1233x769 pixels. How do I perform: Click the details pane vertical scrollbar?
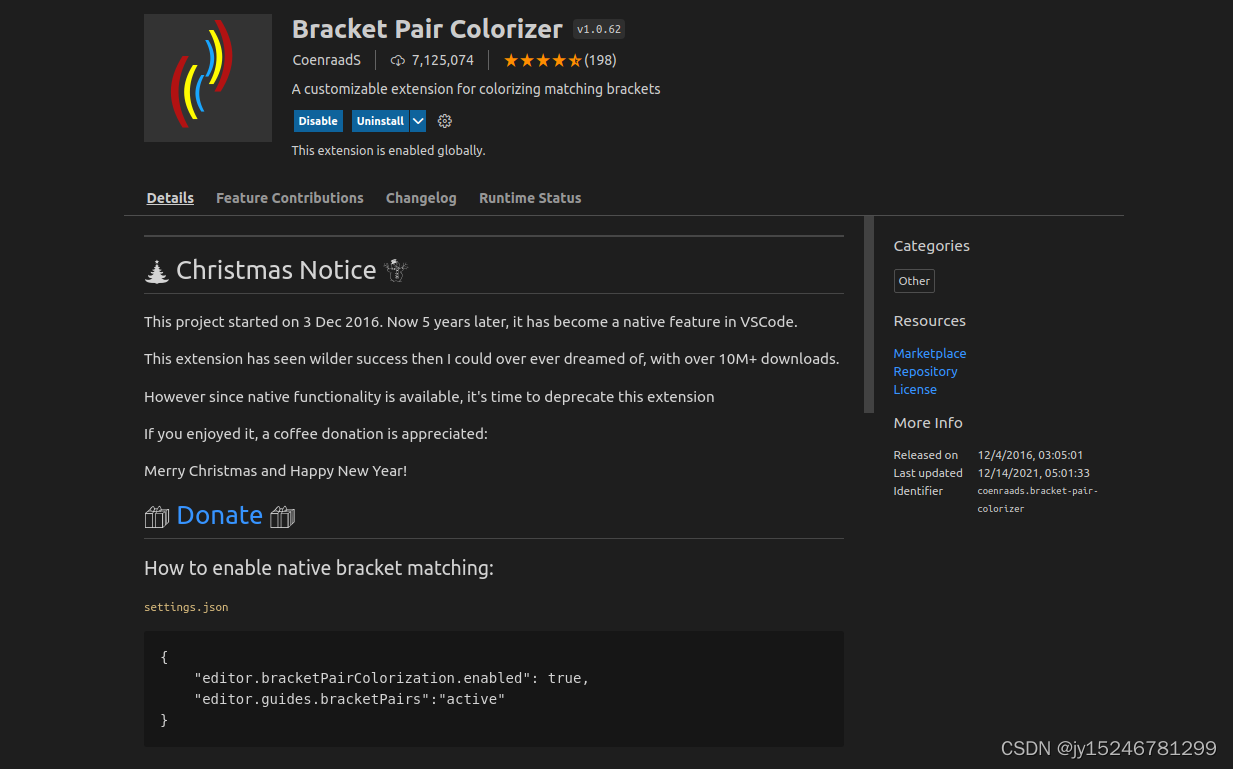click(869, 314)
